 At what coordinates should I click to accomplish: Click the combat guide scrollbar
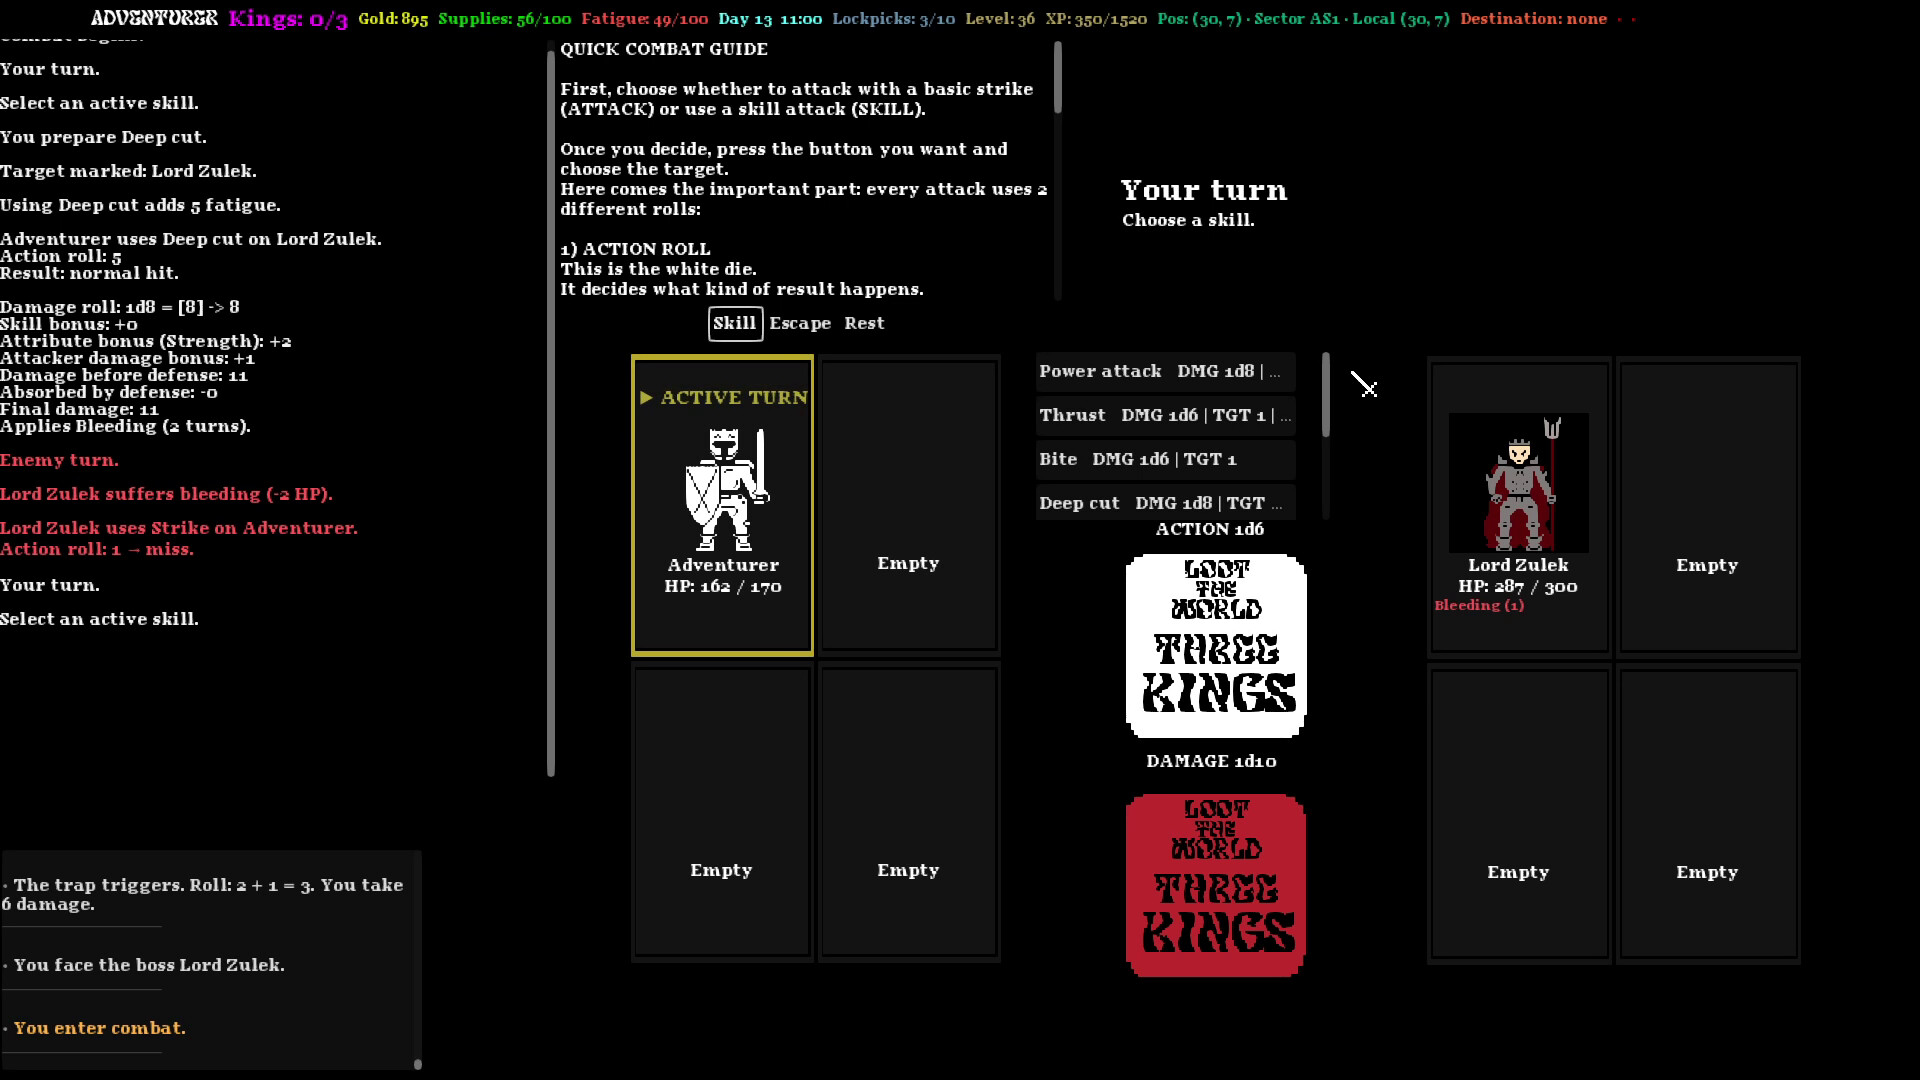(1058, 78)
